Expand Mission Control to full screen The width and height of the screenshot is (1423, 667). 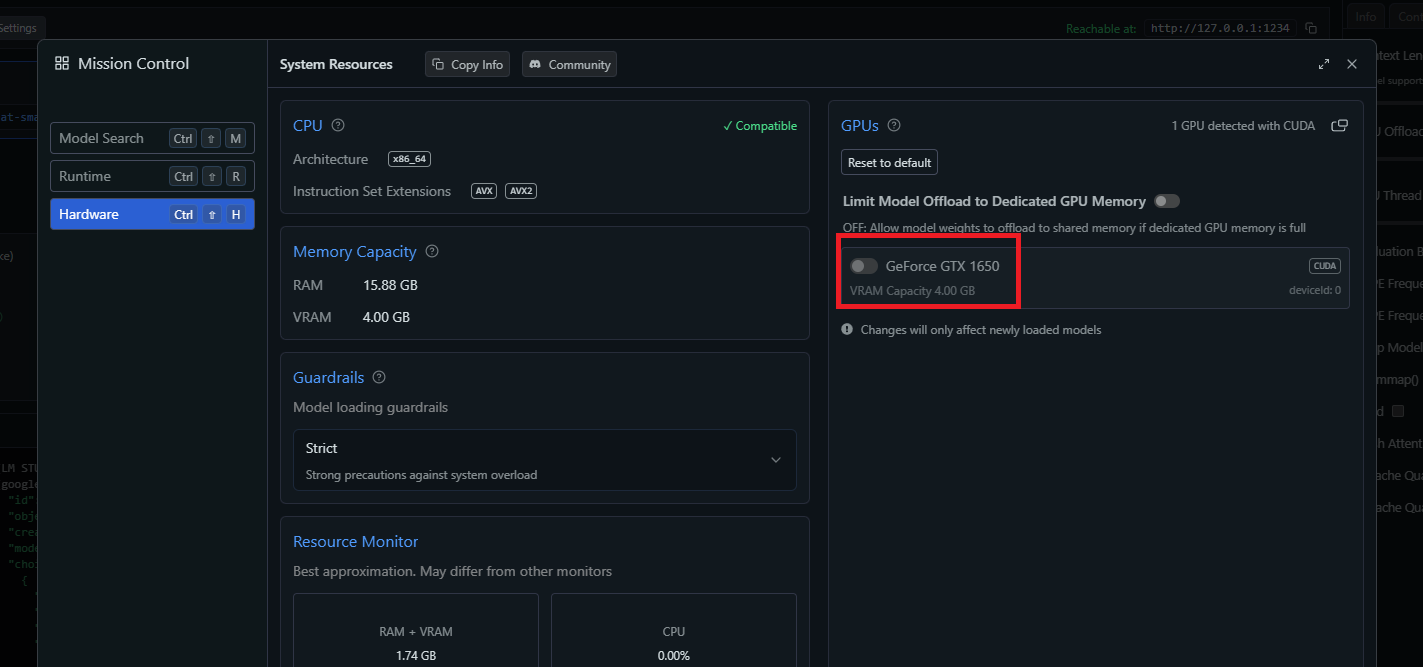(1324, 64)
